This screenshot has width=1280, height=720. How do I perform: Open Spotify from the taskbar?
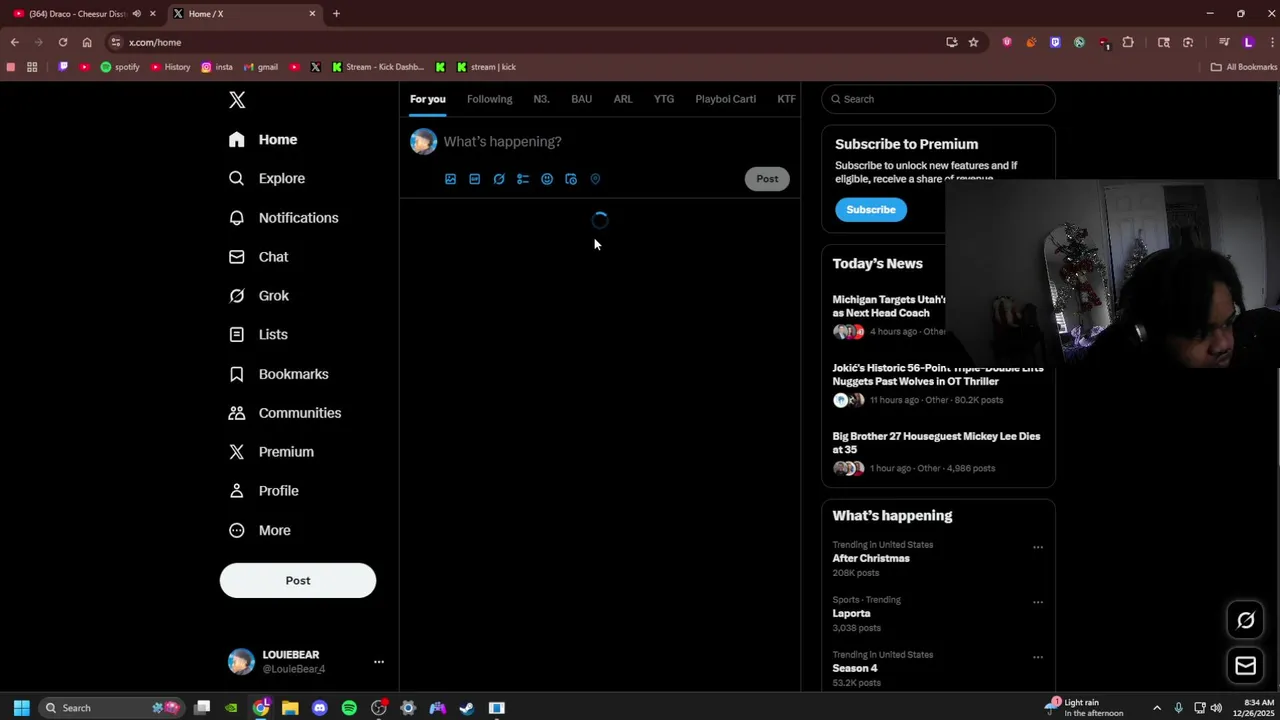click(349, 708)
